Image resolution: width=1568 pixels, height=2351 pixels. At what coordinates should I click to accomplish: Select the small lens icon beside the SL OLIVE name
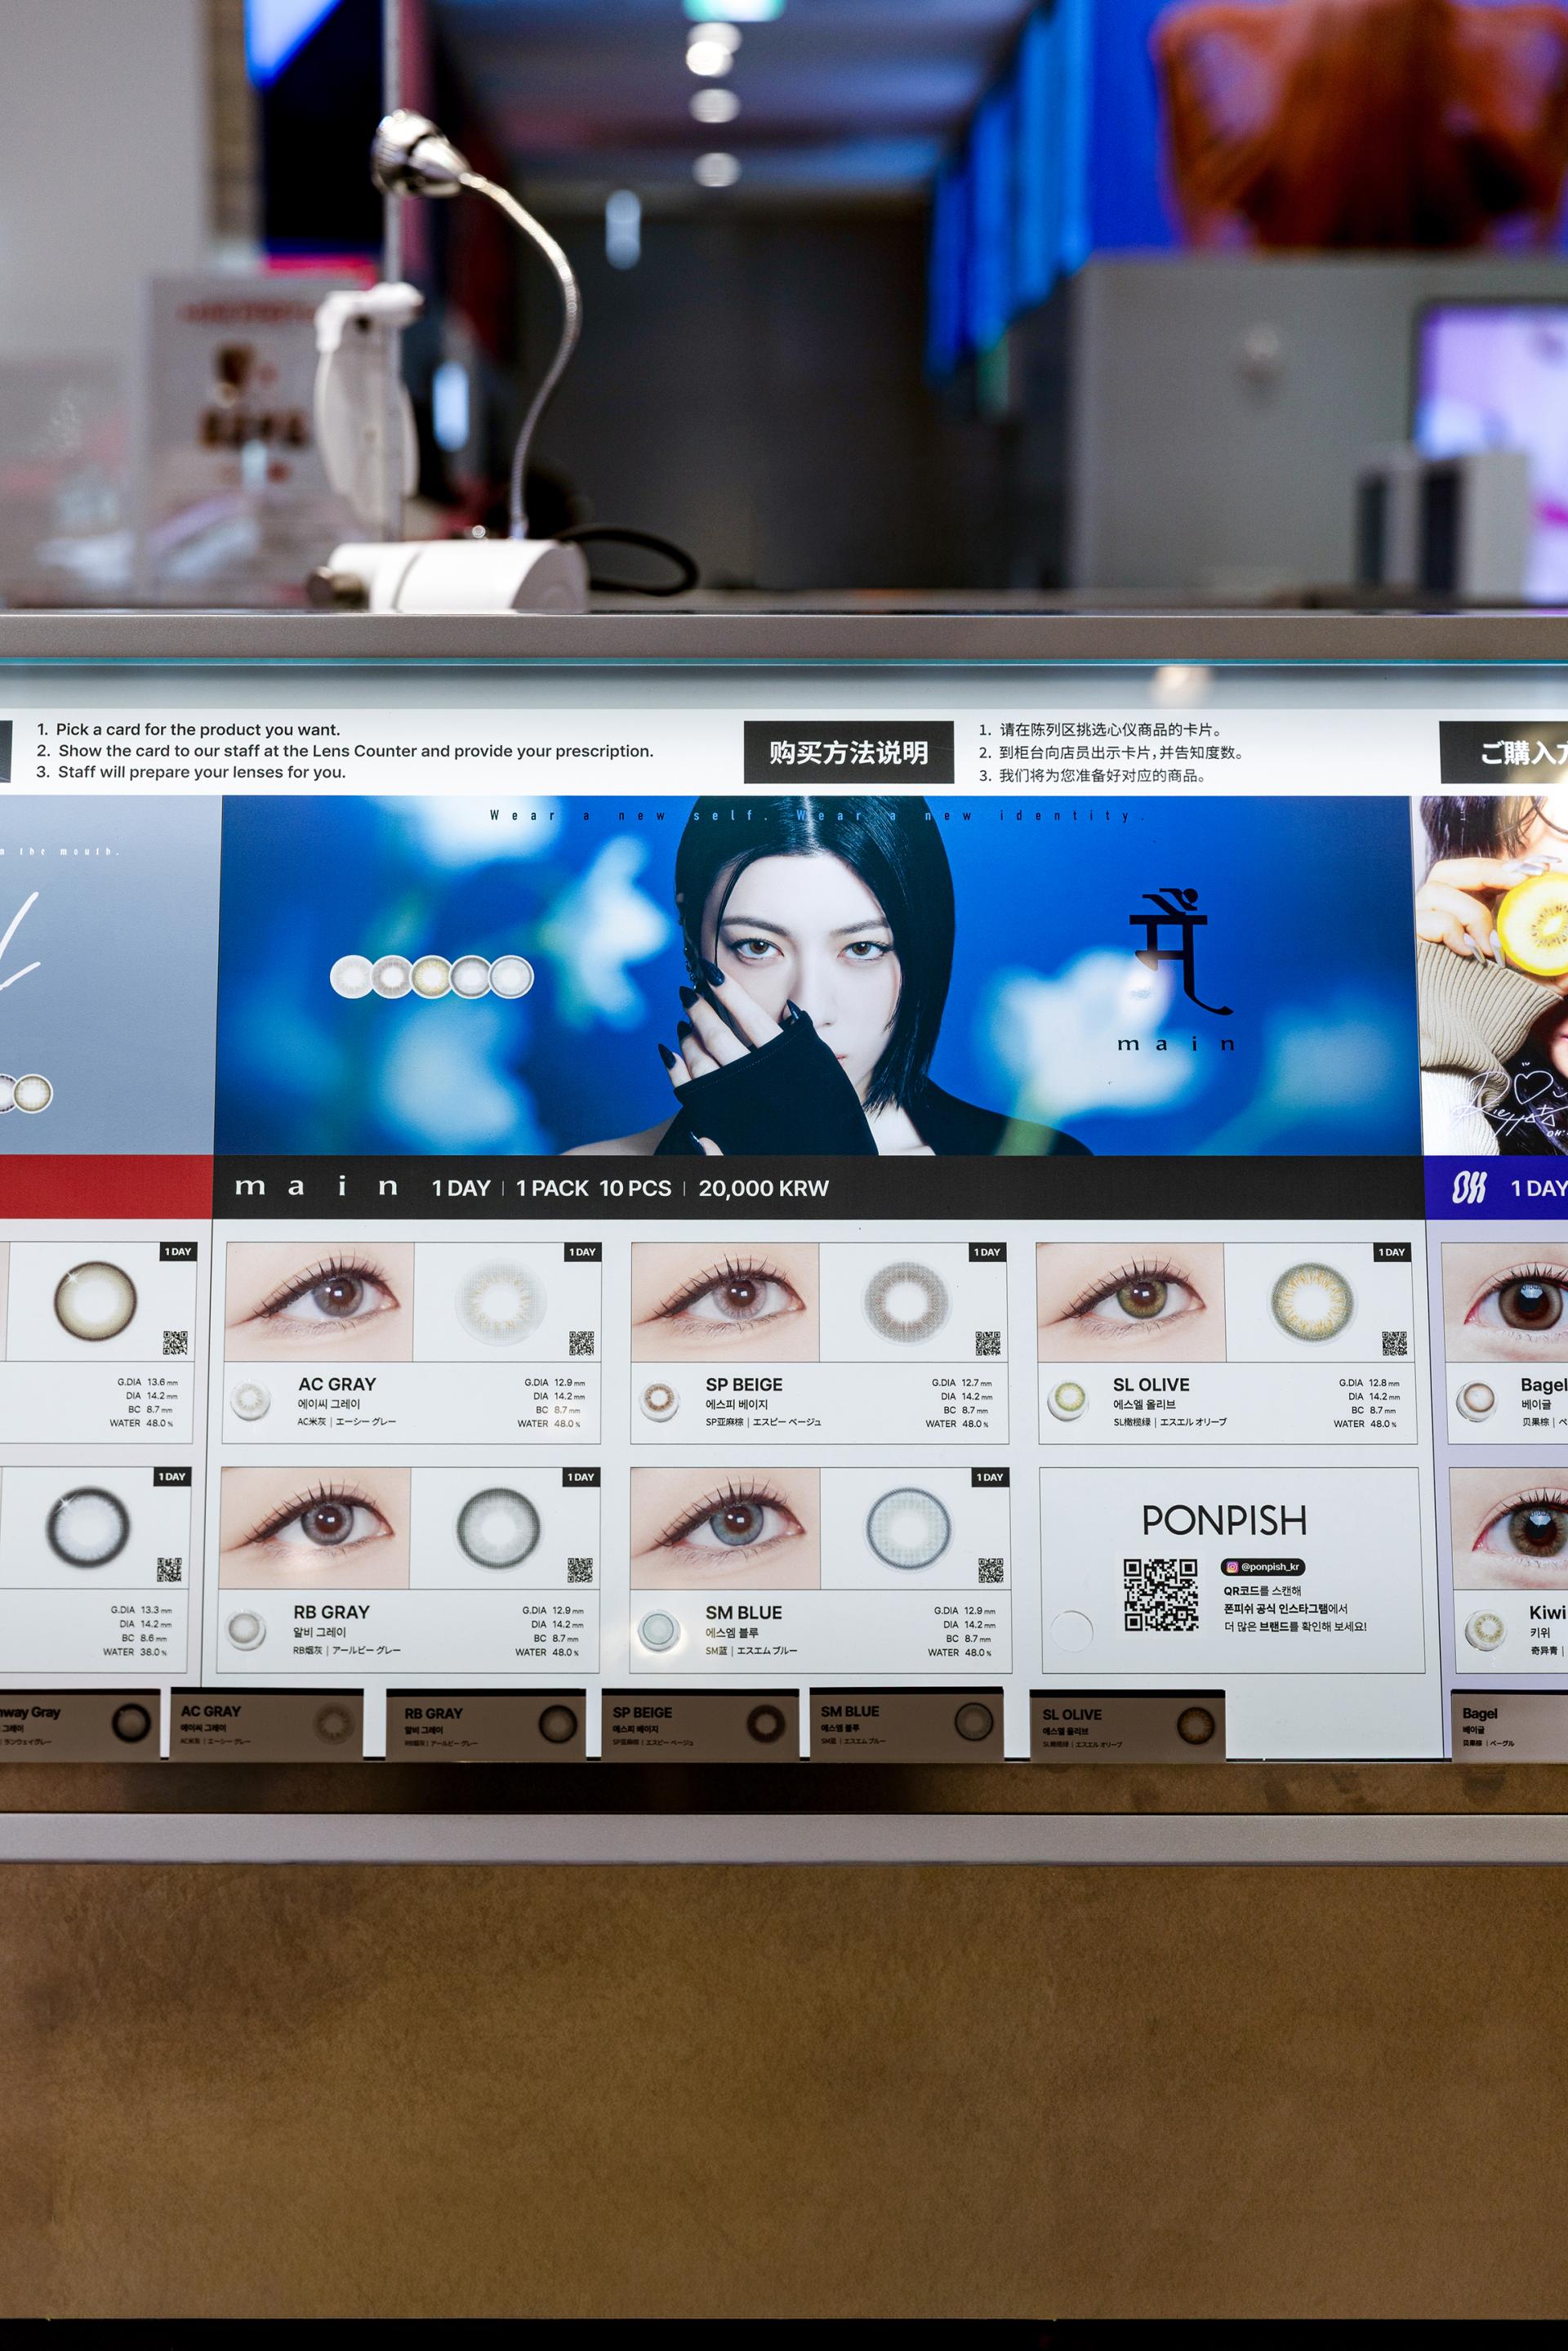1068,1399
